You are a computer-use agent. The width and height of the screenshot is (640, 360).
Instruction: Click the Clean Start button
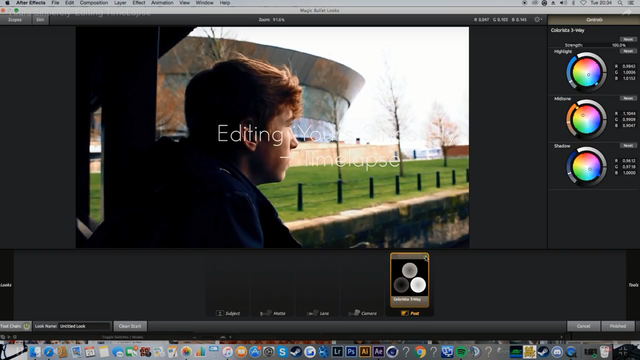point(130,326)
